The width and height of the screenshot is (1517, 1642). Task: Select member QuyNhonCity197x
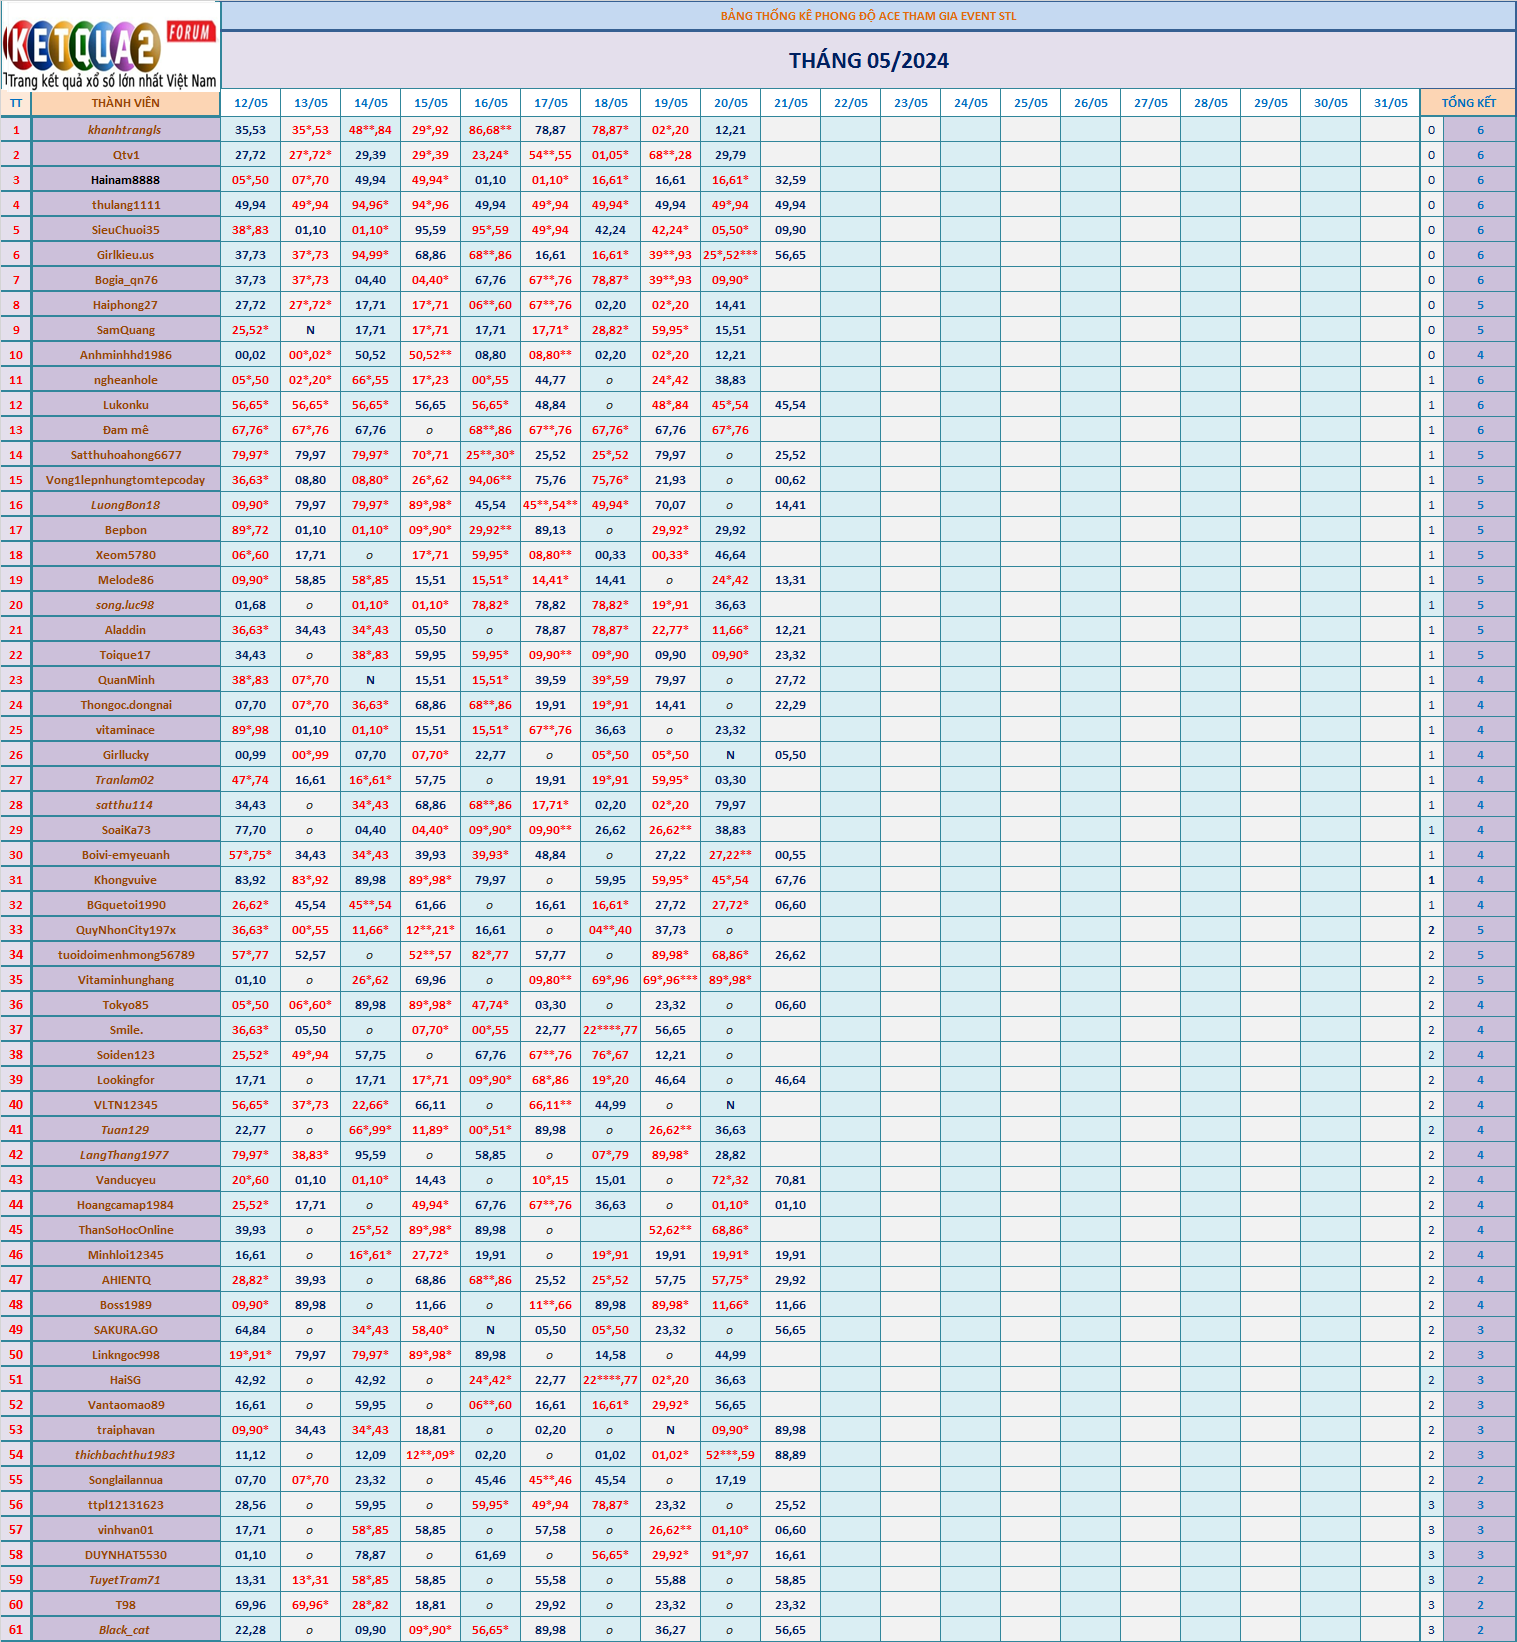click(125, 930)
